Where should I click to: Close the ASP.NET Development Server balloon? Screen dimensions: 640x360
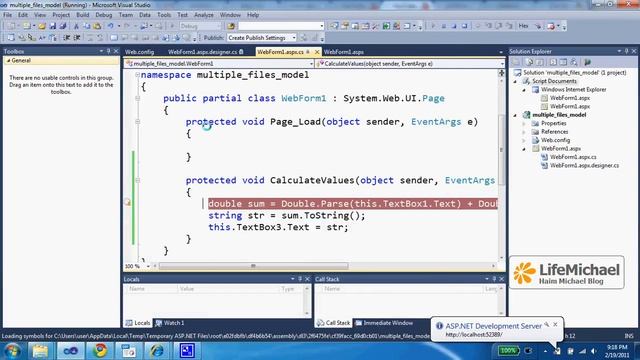[x=556, y=324]
